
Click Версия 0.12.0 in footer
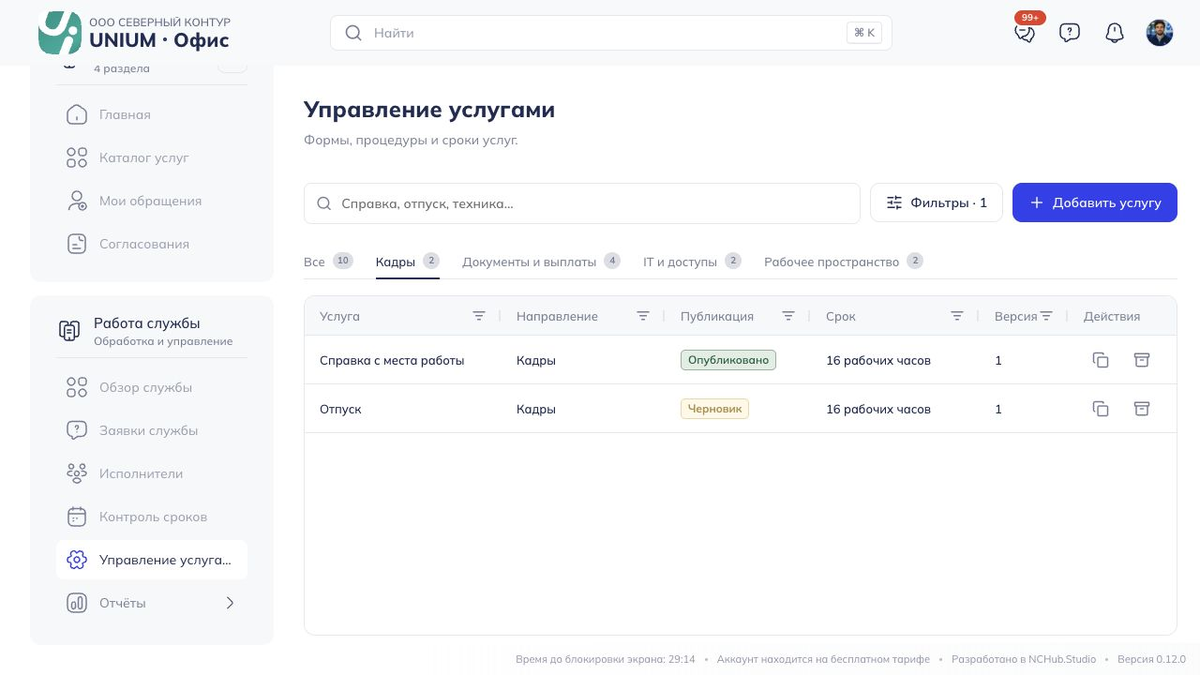1151,659
